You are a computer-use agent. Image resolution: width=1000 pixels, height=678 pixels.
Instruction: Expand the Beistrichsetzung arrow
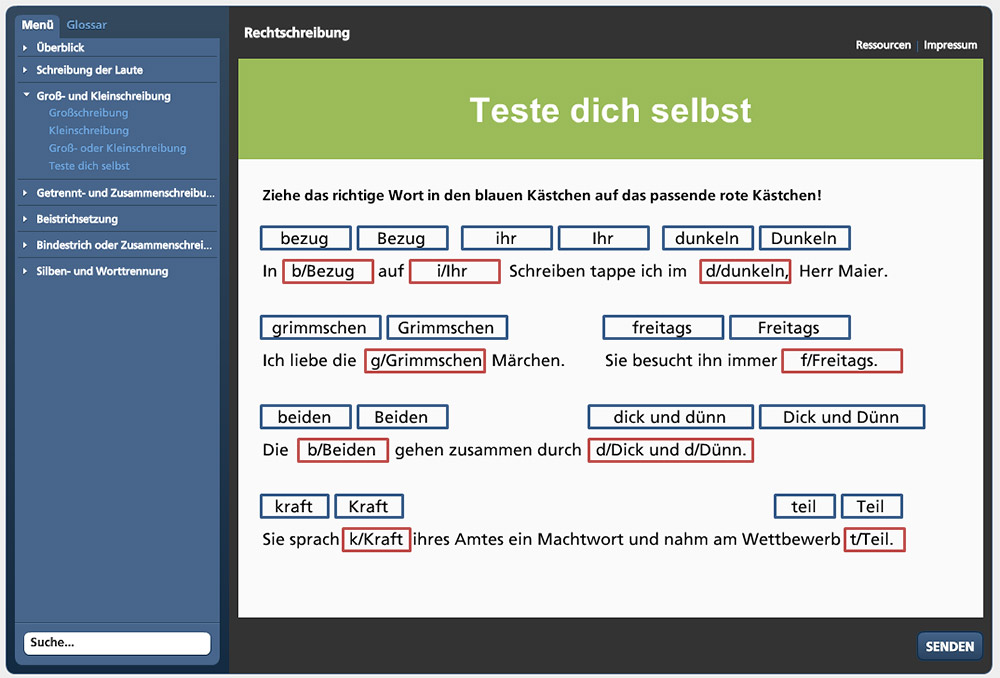tap(25, 219)
